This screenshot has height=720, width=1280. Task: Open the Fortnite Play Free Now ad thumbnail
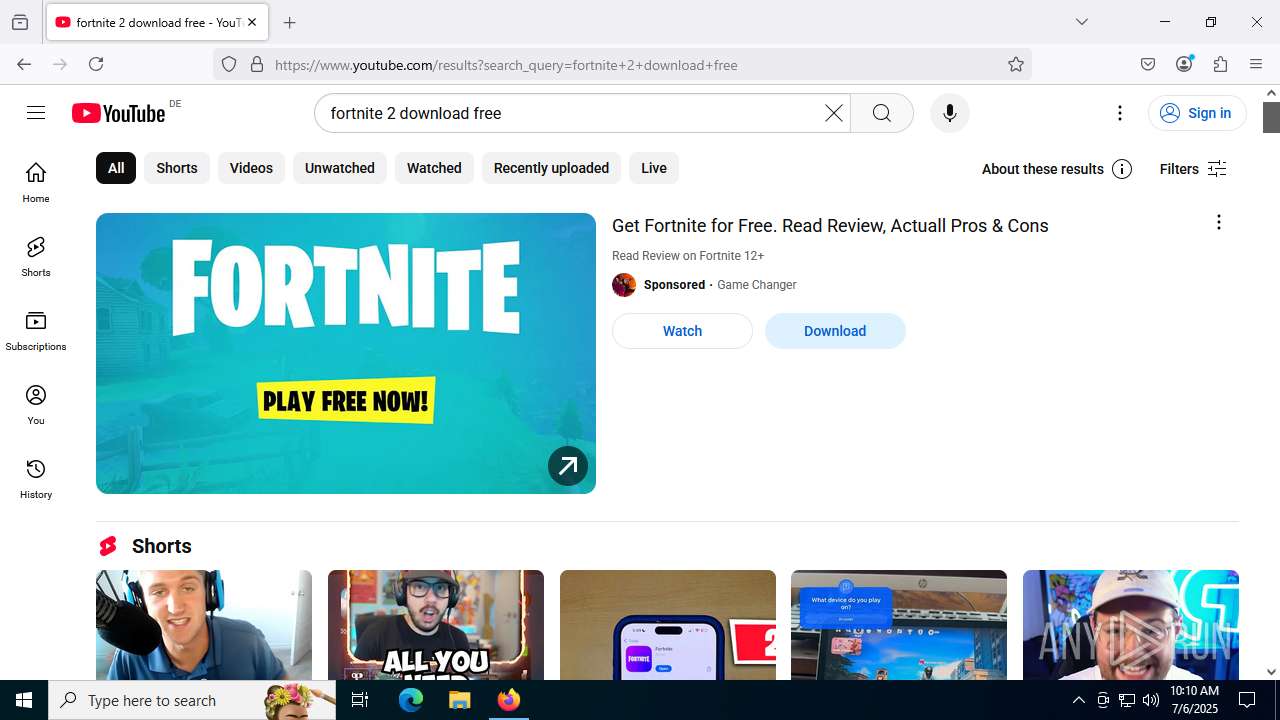click(x=346, y=353)
